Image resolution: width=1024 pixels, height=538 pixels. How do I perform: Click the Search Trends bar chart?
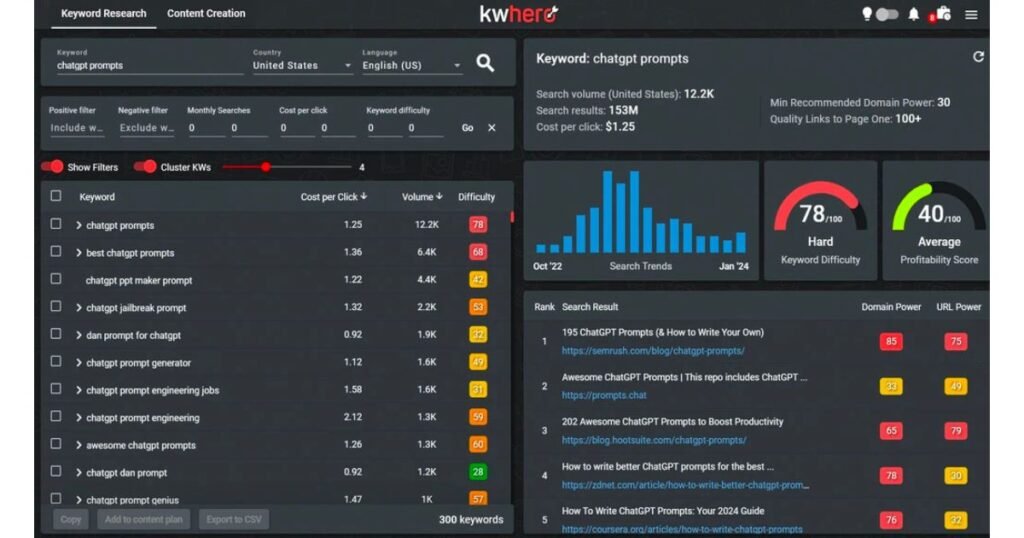coord(641,212)
